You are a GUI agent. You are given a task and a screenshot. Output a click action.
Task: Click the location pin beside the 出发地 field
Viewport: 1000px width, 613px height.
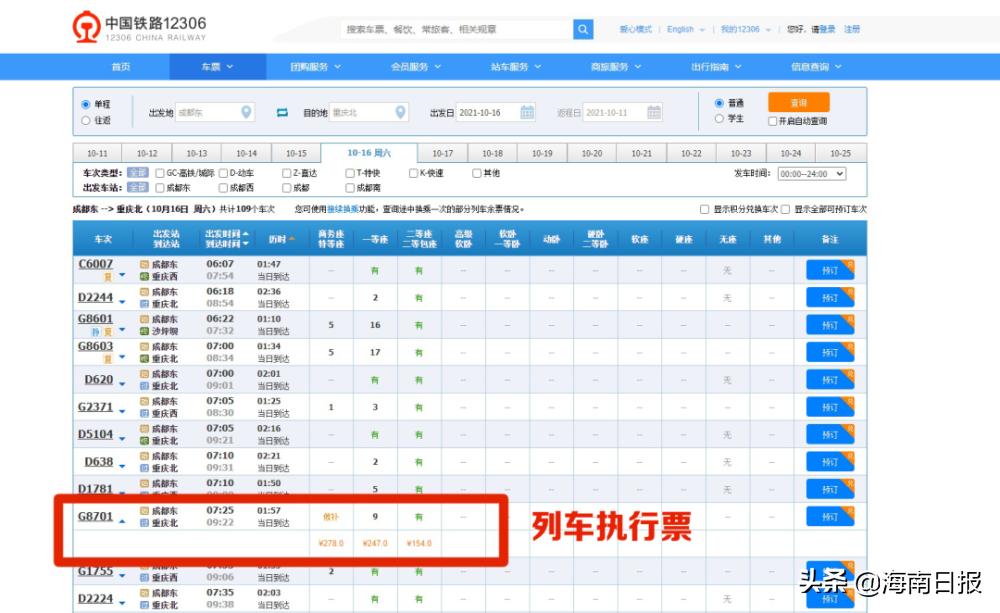pos(247,113)
